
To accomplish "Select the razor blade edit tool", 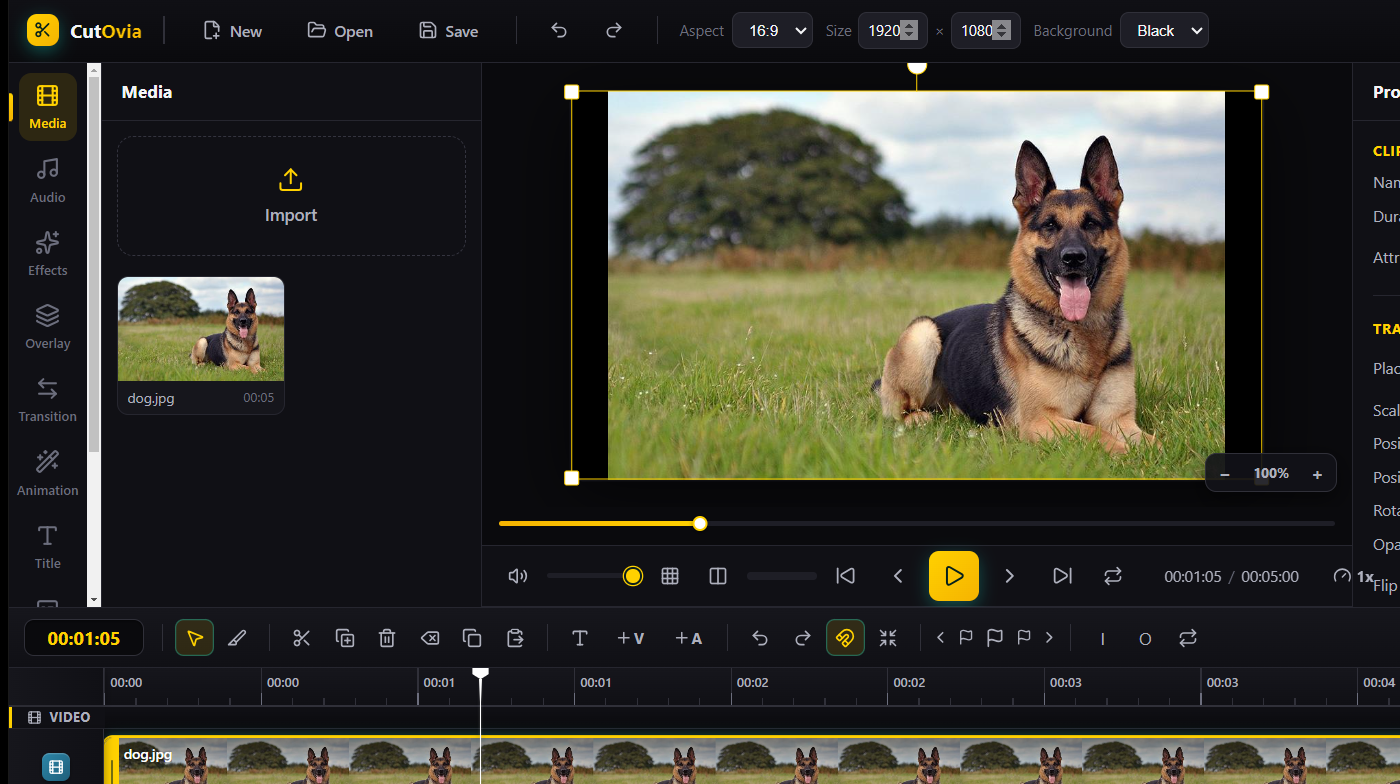I will point(237,638).
